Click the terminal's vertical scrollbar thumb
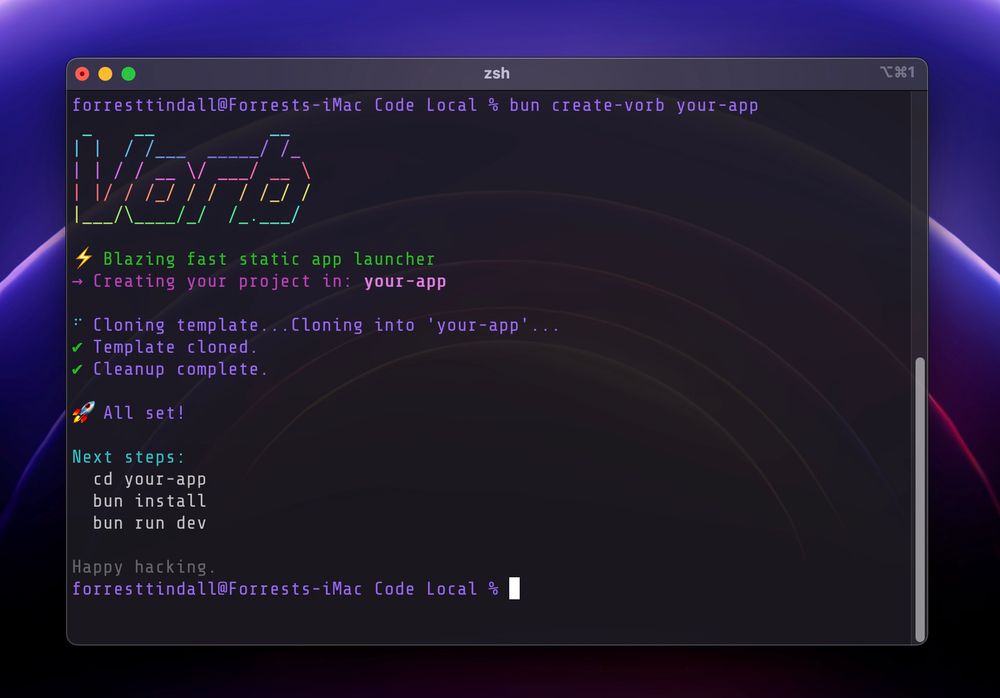The height and width of the screenshot is (698, 1000). click(920, 500)
